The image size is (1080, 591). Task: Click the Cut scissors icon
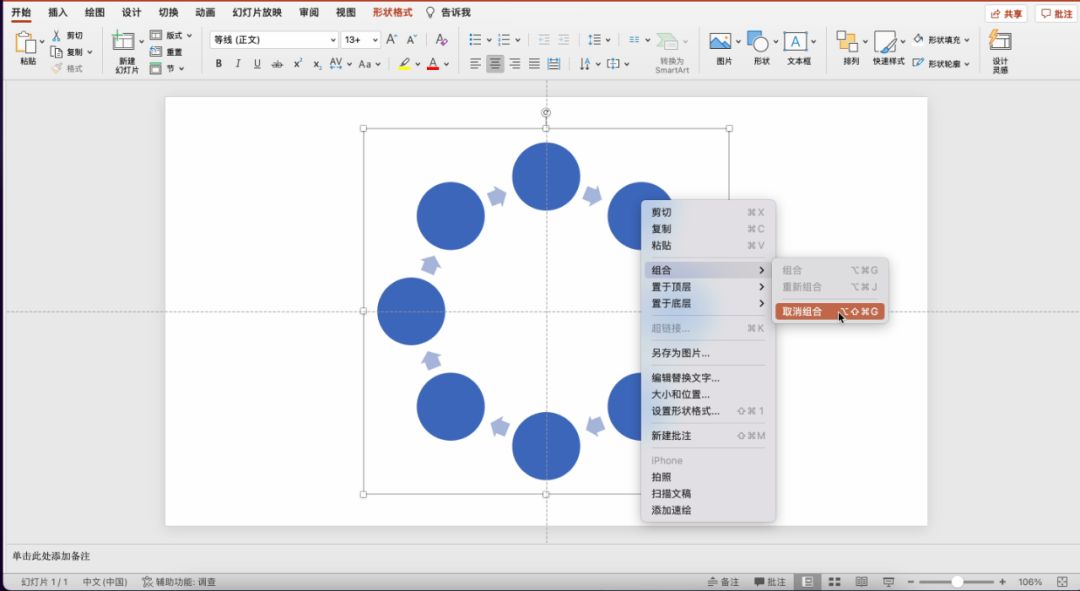(x=56, y=35)
